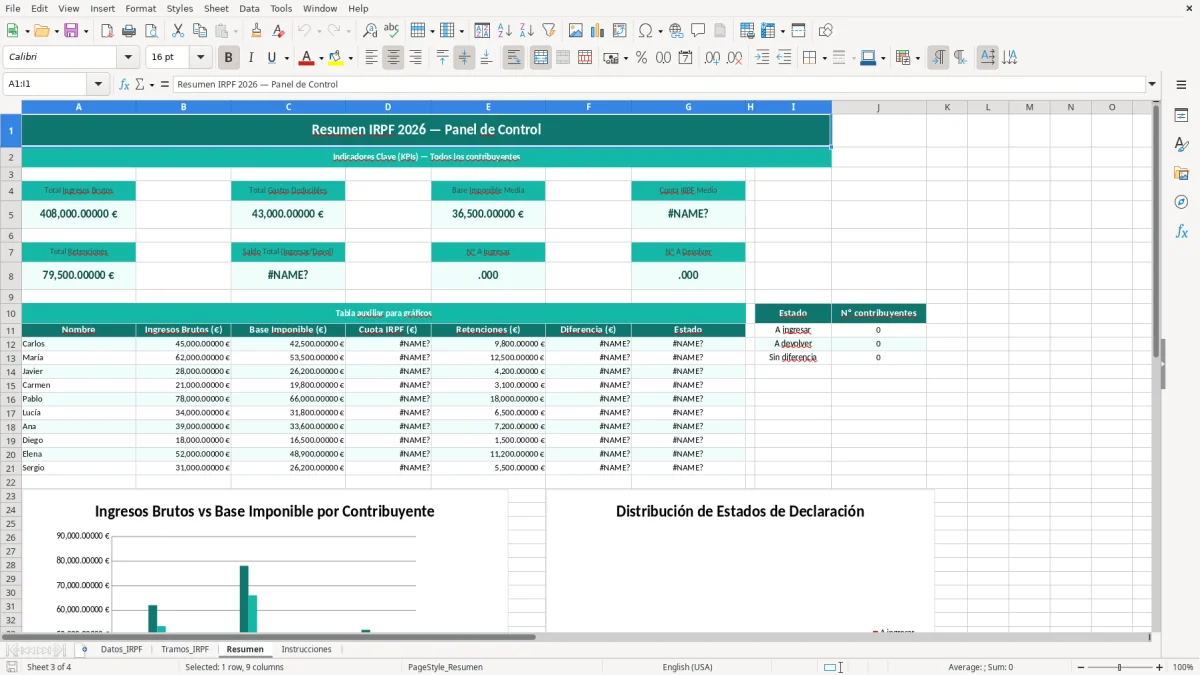Switch to the Datos_IRPF sheet tab
The image size is (1200, 675).
click(x=122, y=650)
